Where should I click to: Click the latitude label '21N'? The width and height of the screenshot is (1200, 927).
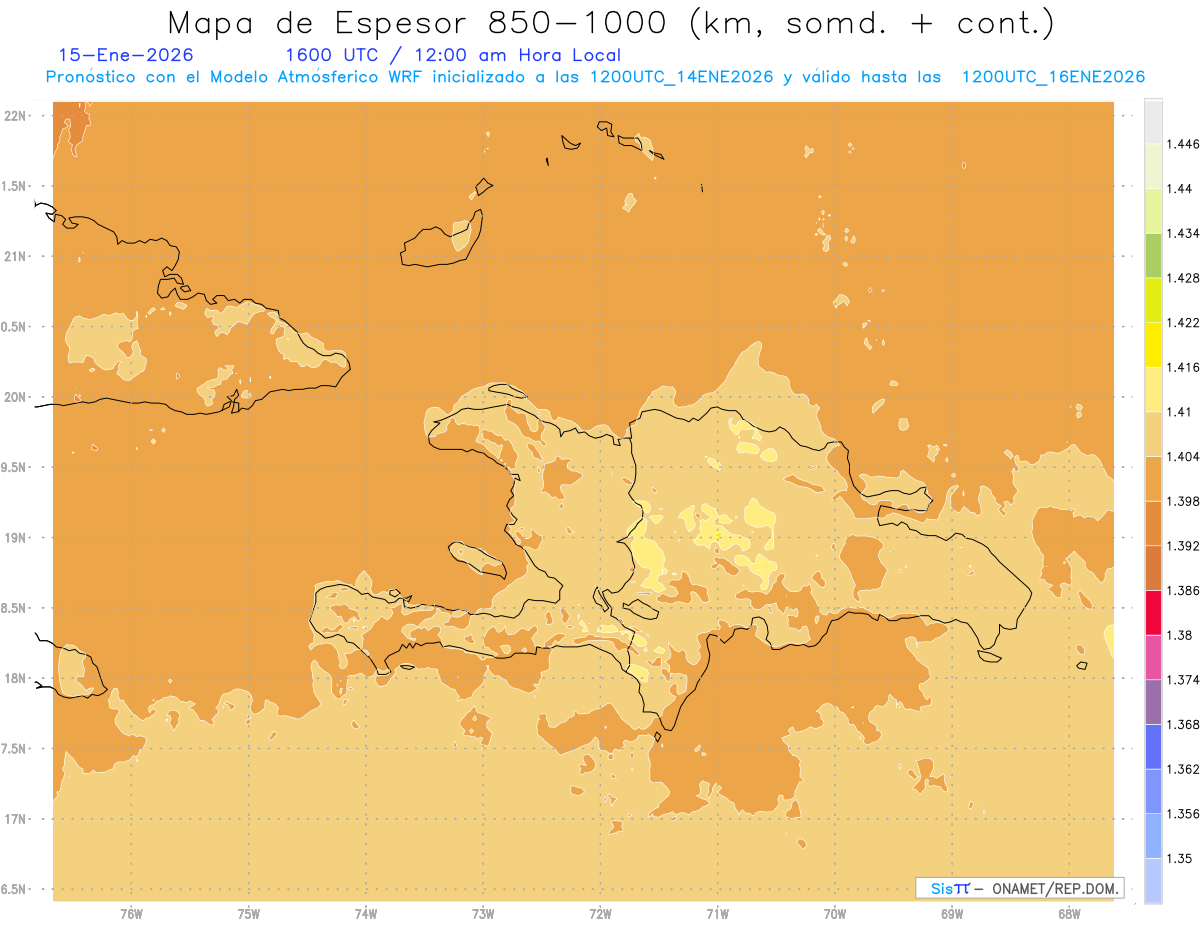16,256
